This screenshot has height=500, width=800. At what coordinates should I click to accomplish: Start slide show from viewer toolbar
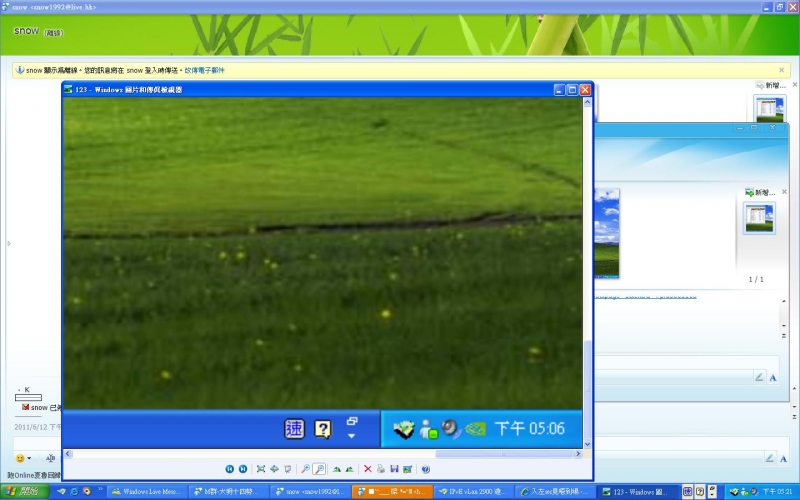point(287,469)
